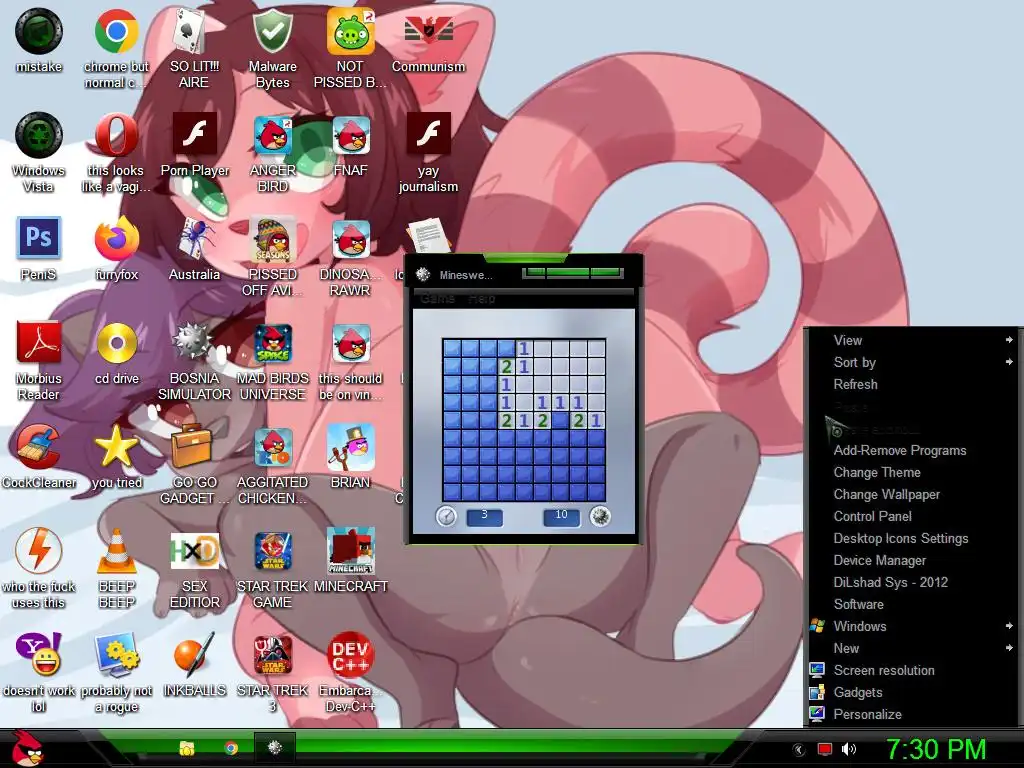Open the HxD hex editor icon

194,551
